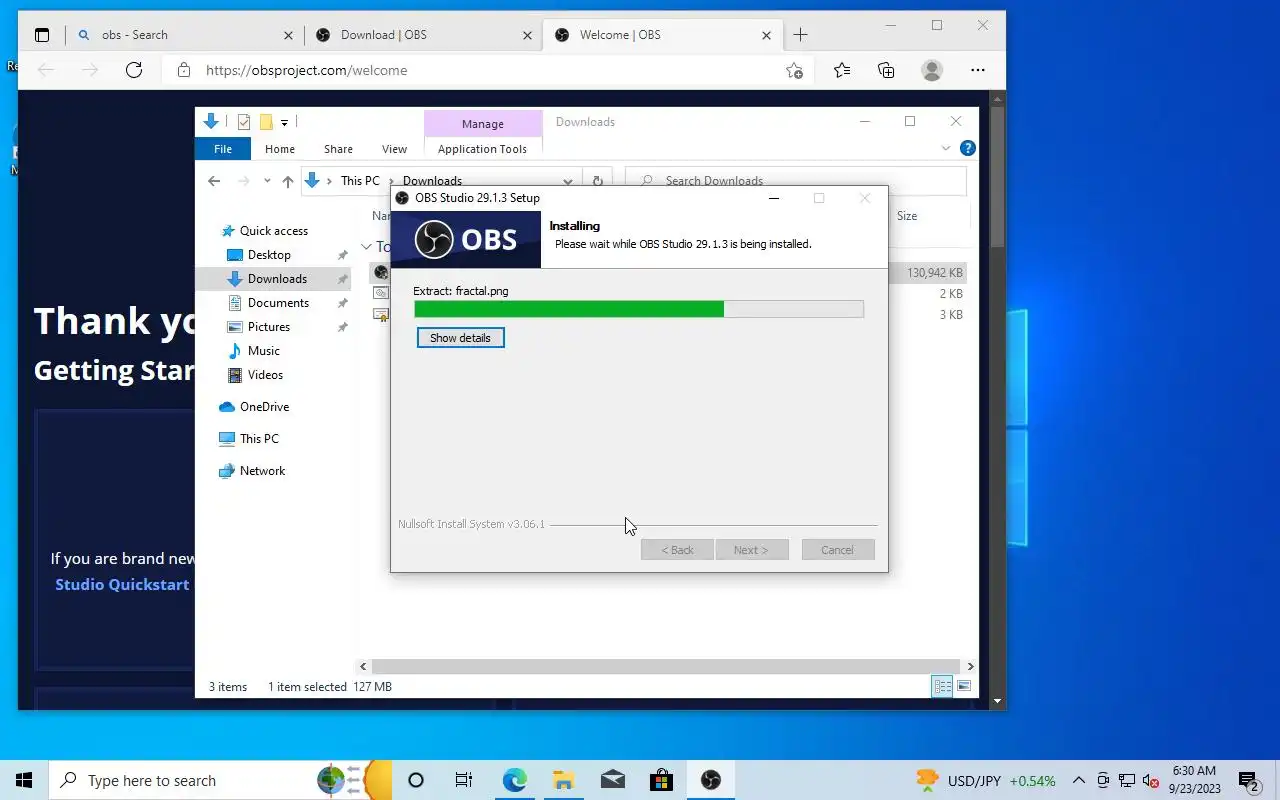1280x800 pixels.
Task: Select Desktop in the navigation pane
Action: [x=269, y=255]
